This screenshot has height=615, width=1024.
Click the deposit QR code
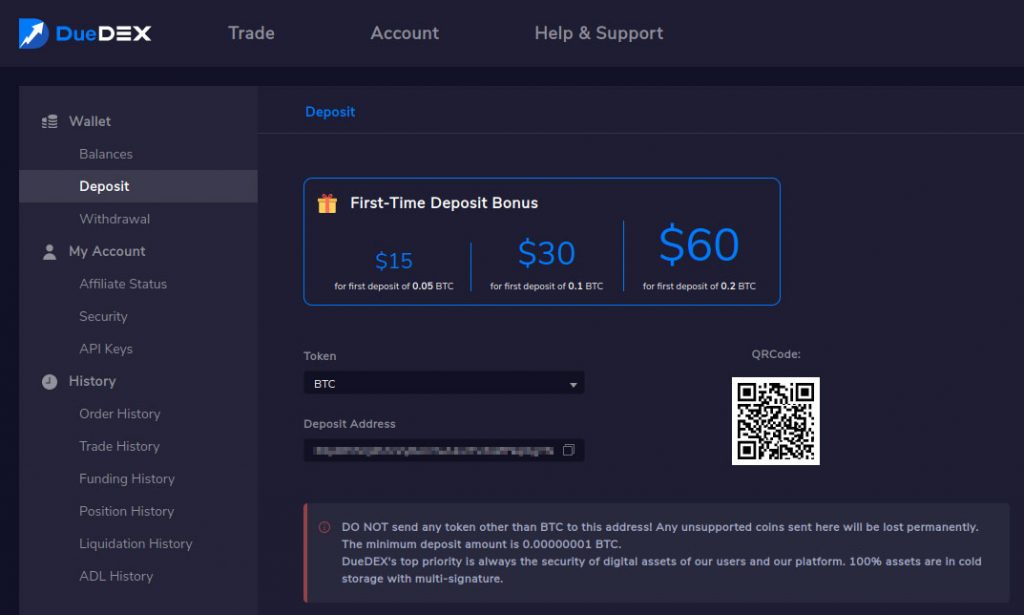(775, 421)
